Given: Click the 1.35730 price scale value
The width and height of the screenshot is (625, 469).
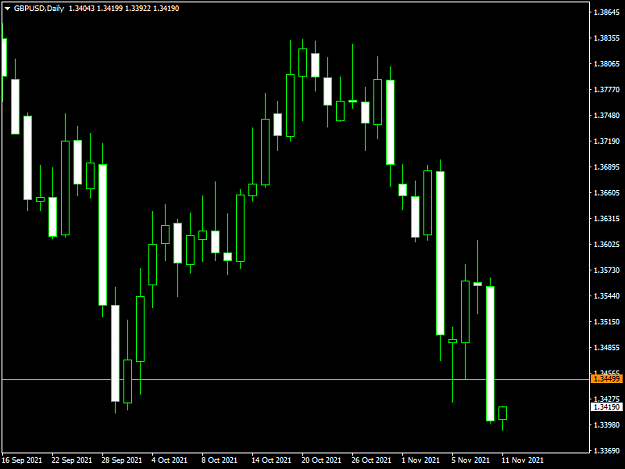Looking at the screenshot, I should 607,270.
